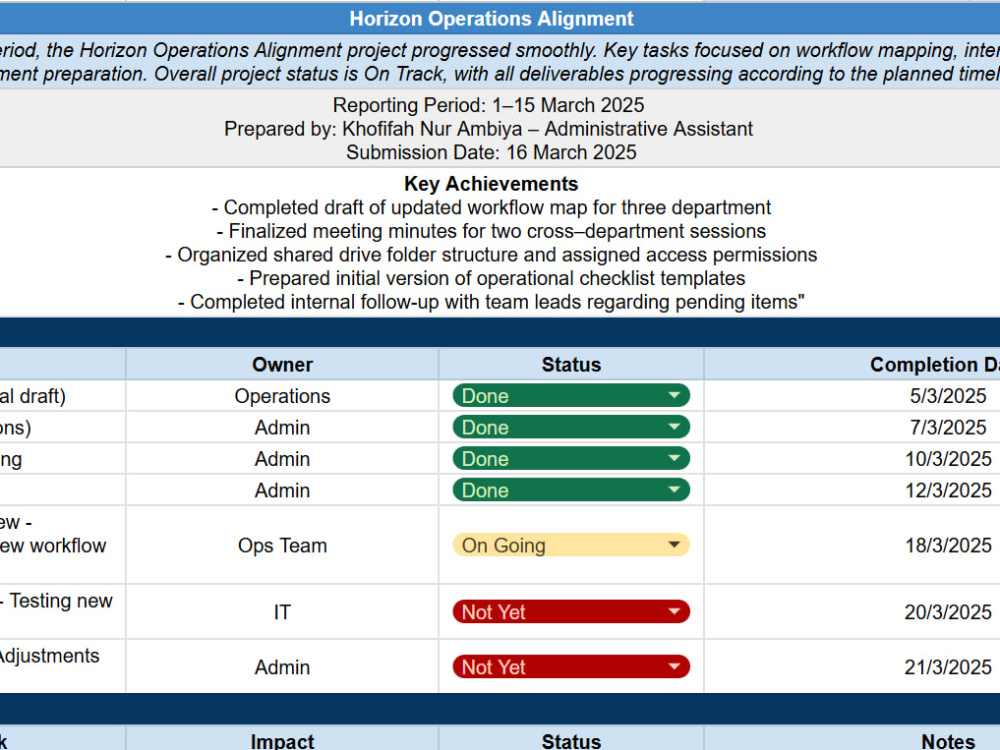Select the Owner column header
Screen dimensions: 1000x750
[x=282, y=364]
